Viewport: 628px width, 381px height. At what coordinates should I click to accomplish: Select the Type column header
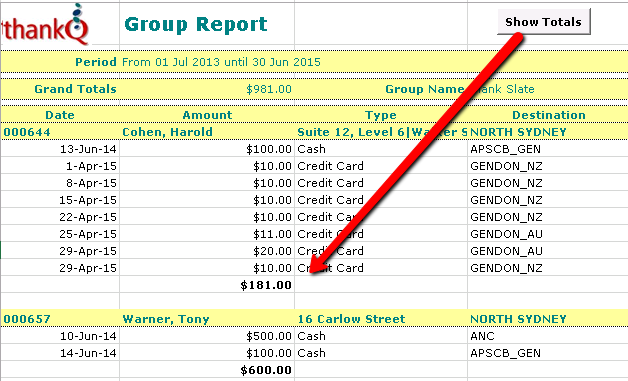[380, 115]
